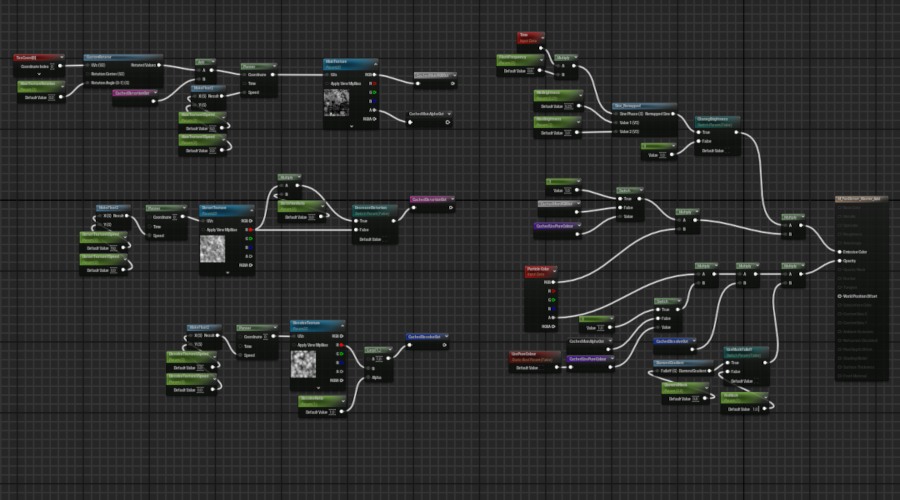Edit Default Value of NotMask parameter

click(x=756, y=409)
